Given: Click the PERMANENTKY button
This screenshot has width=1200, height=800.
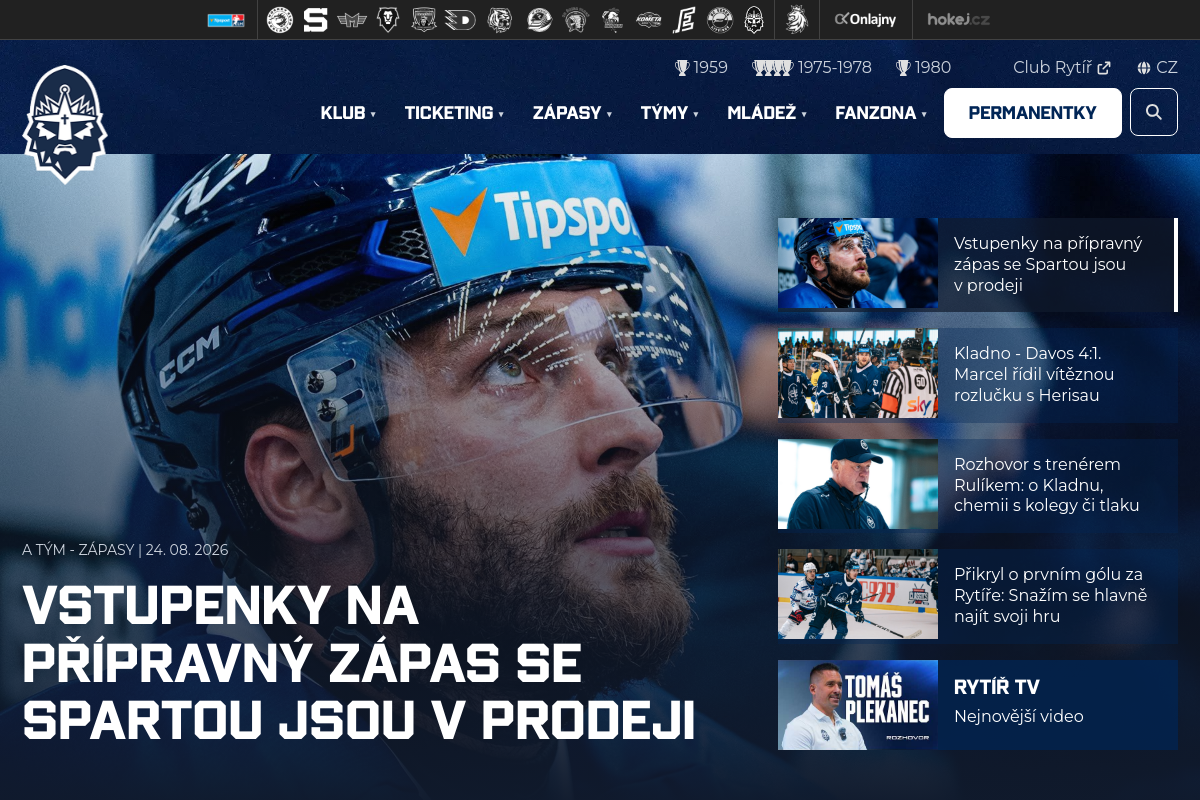Looking at the screenshot, I should pos(1033,113).
